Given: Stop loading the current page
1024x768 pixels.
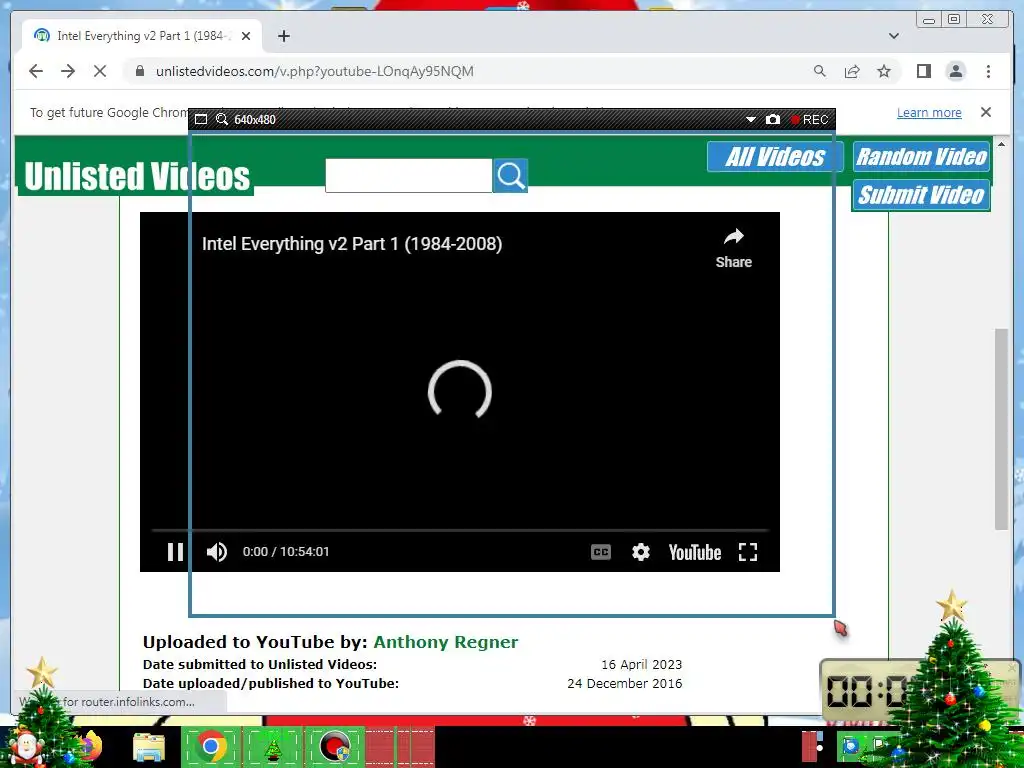Looking at the screenshot, I should click(x=100, y=71).
